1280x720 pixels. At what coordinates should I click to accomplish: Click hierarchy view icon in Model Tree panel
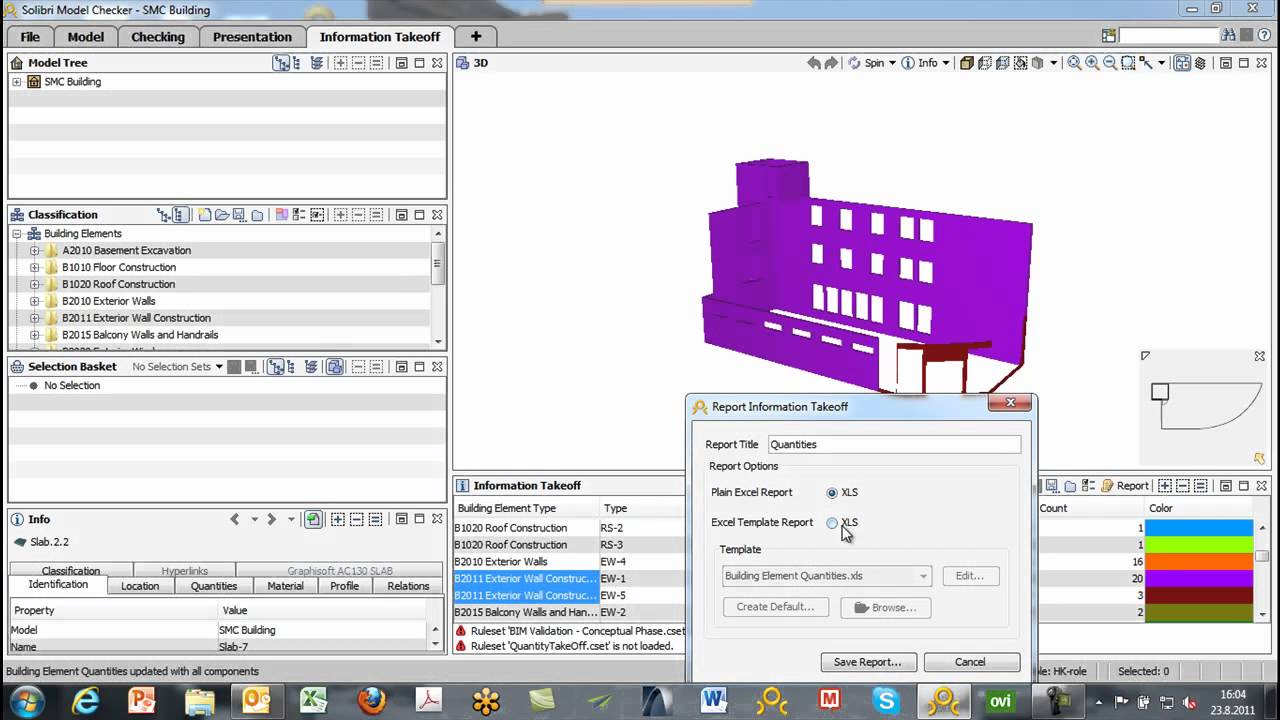click(x=282, y=63)
